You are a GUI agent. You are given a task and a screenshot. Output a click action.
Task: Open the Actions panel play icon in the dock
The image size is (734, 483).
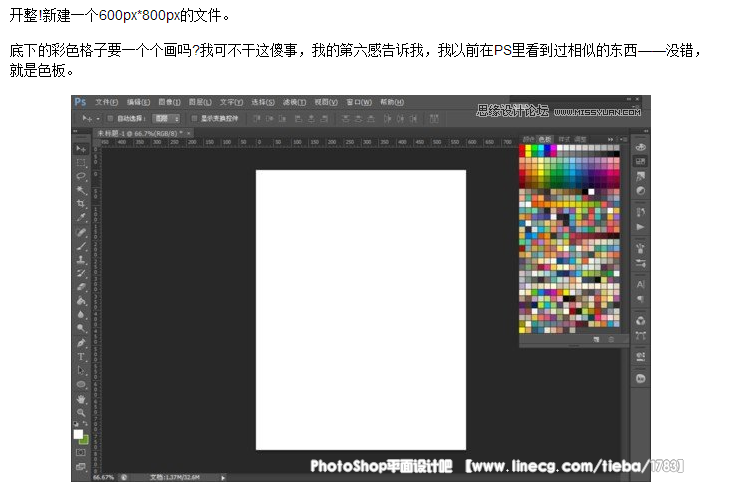(x=640, y=227)
